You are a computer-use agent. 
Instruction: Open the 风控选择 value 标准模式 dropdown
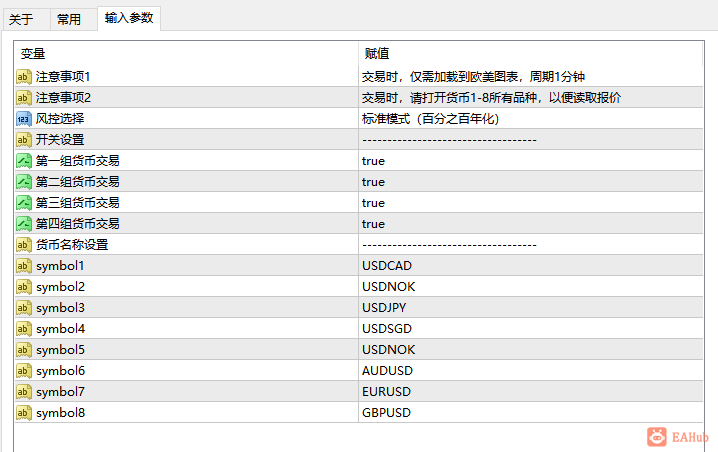click(530, 119)
